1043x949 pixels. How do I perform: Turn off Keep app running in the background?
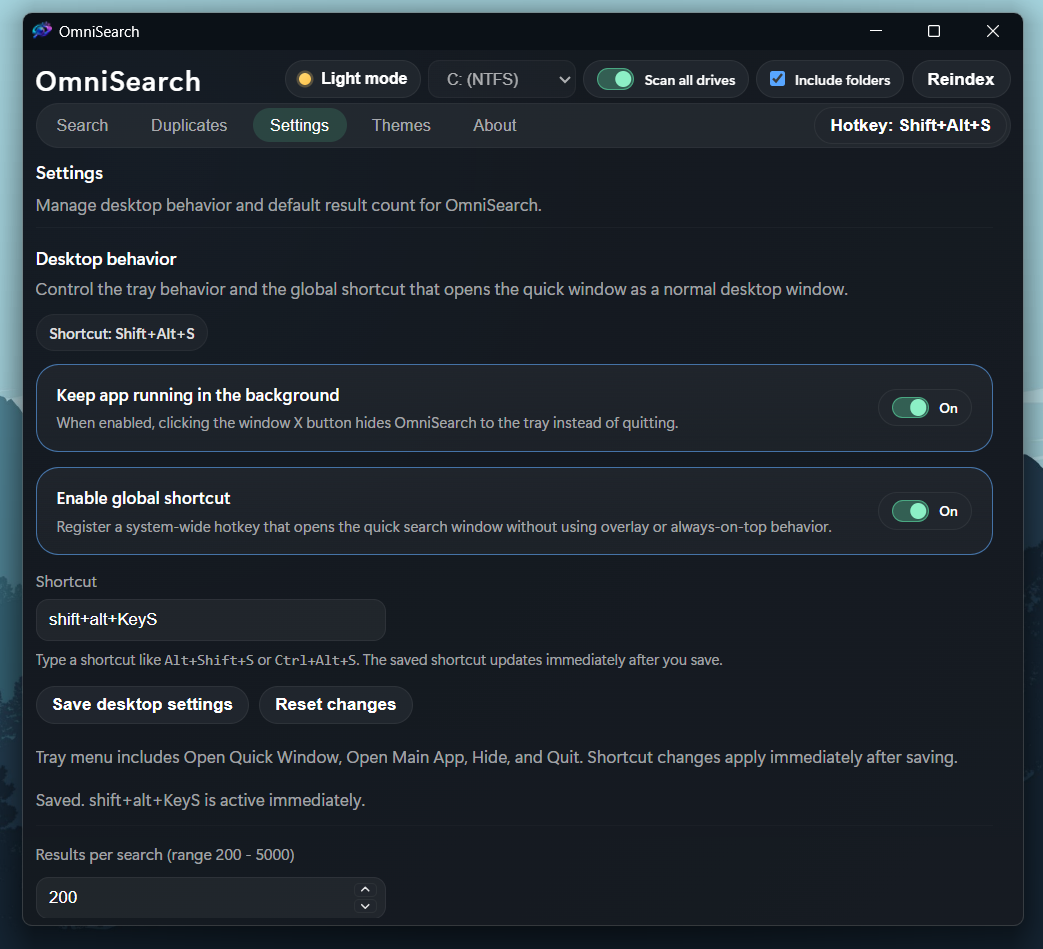(x=910, y=408)
